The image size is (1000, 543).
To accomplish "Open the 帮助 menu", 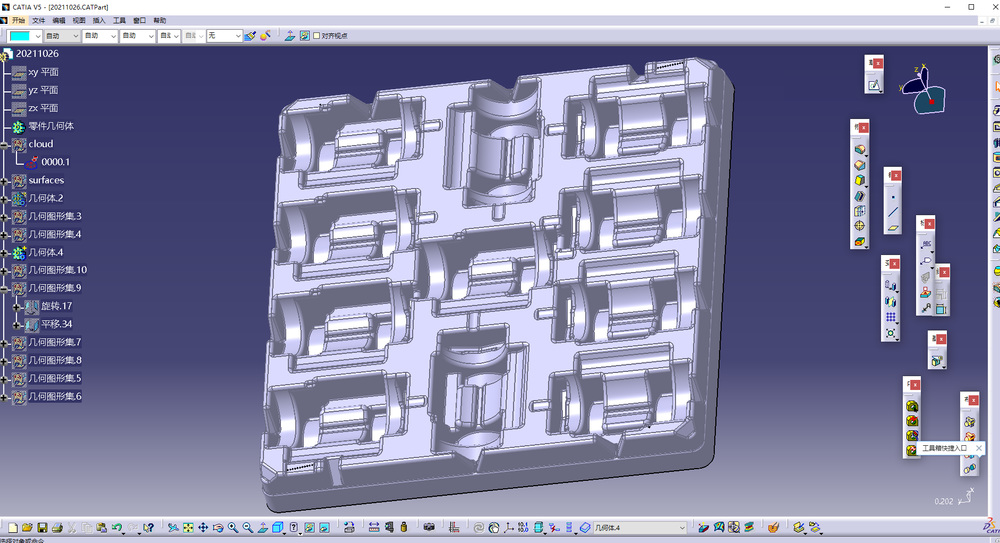I will tap(159, 20).
